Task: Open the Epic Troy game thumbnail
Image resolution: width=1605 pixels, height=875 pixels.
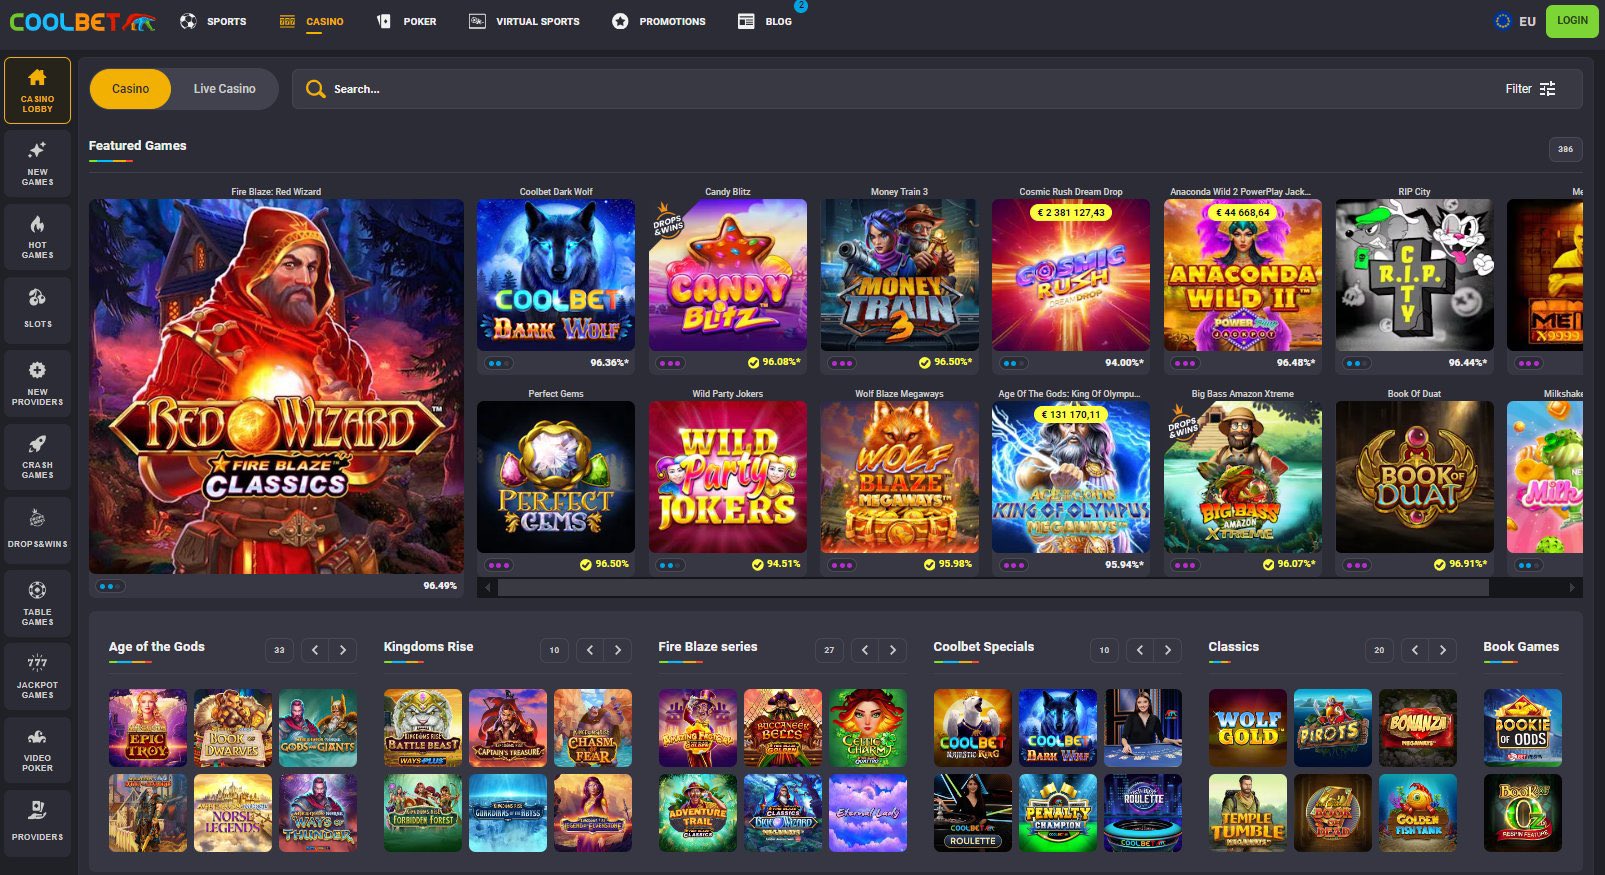Action: click(148, 728)
